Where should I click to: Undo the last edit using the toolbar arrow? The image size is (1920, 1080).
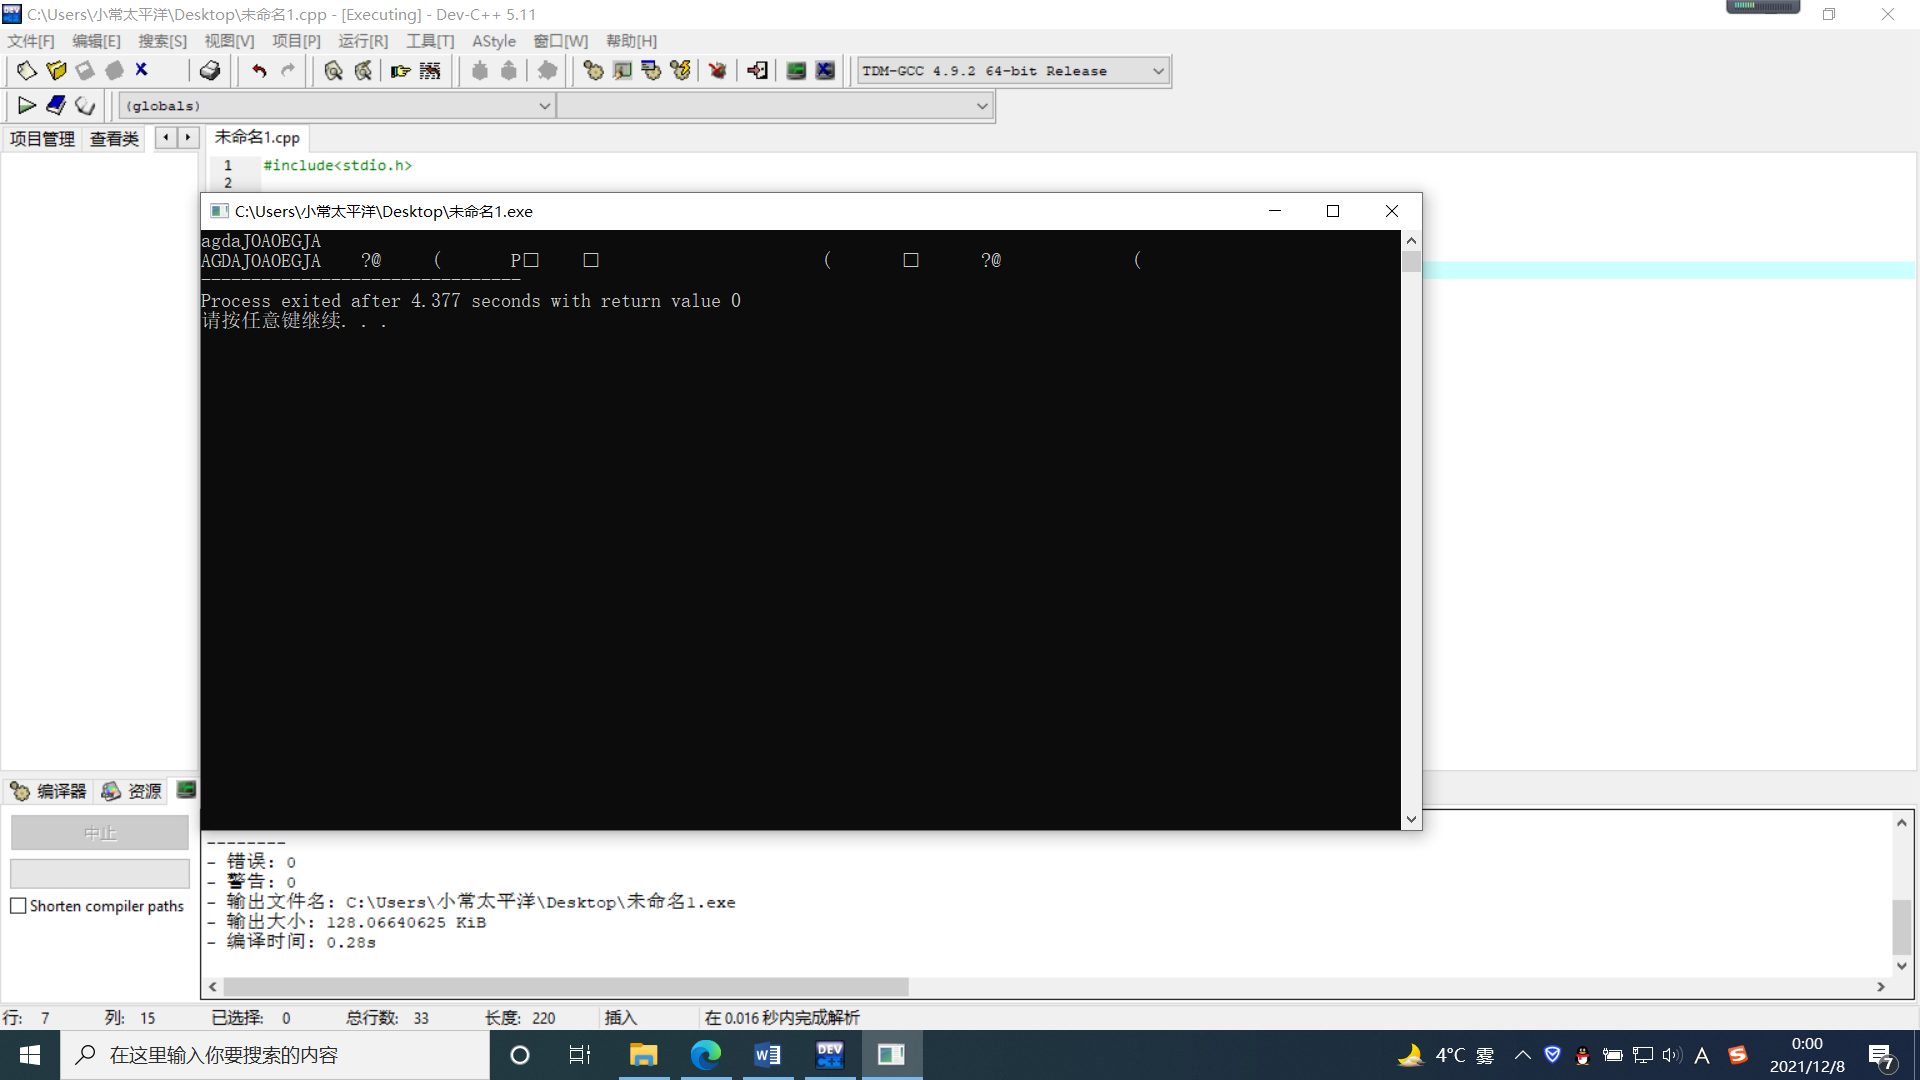(x=258, y=70)
